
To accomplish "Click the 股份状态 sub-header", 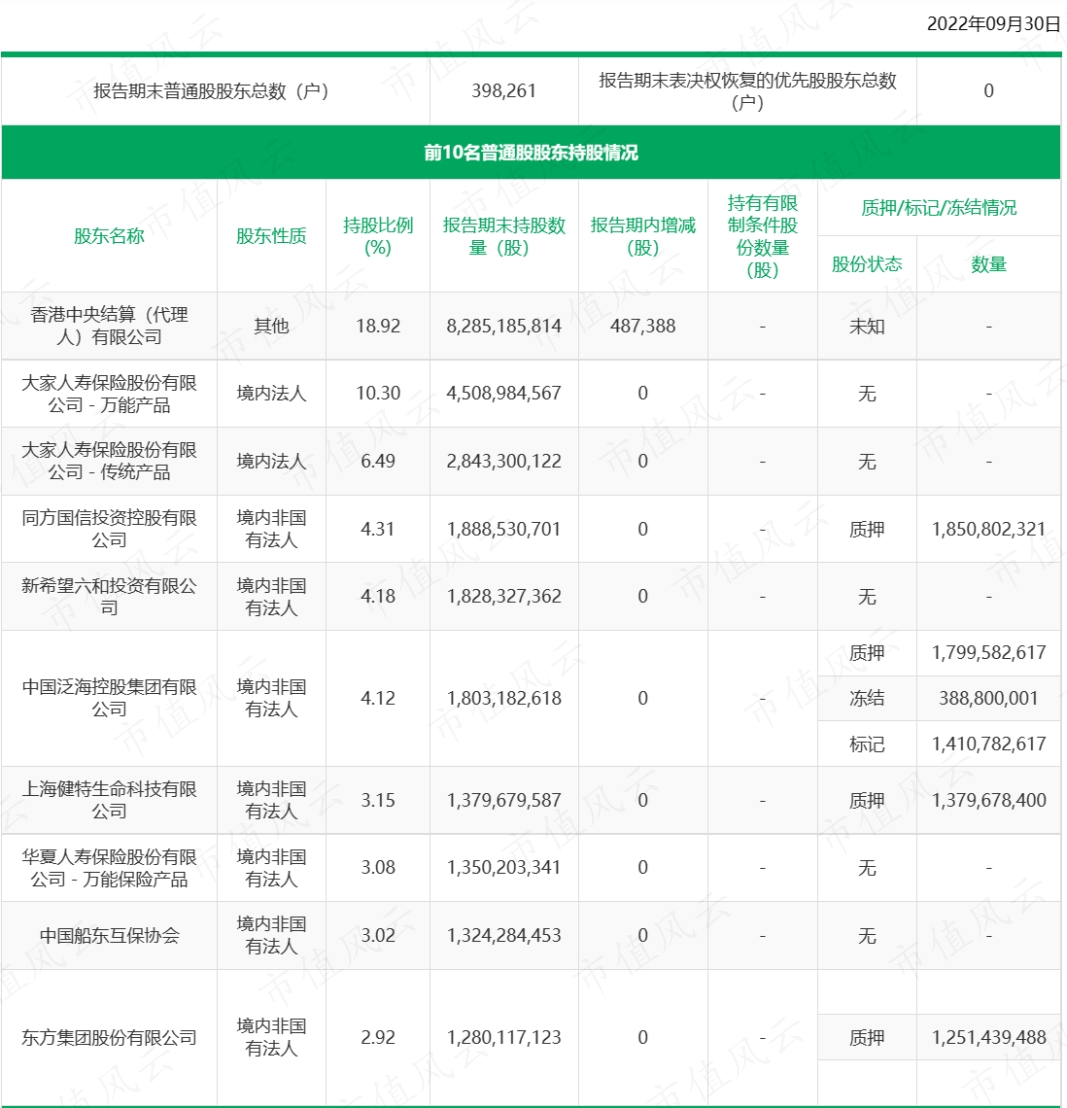I will tap(867, 264).
